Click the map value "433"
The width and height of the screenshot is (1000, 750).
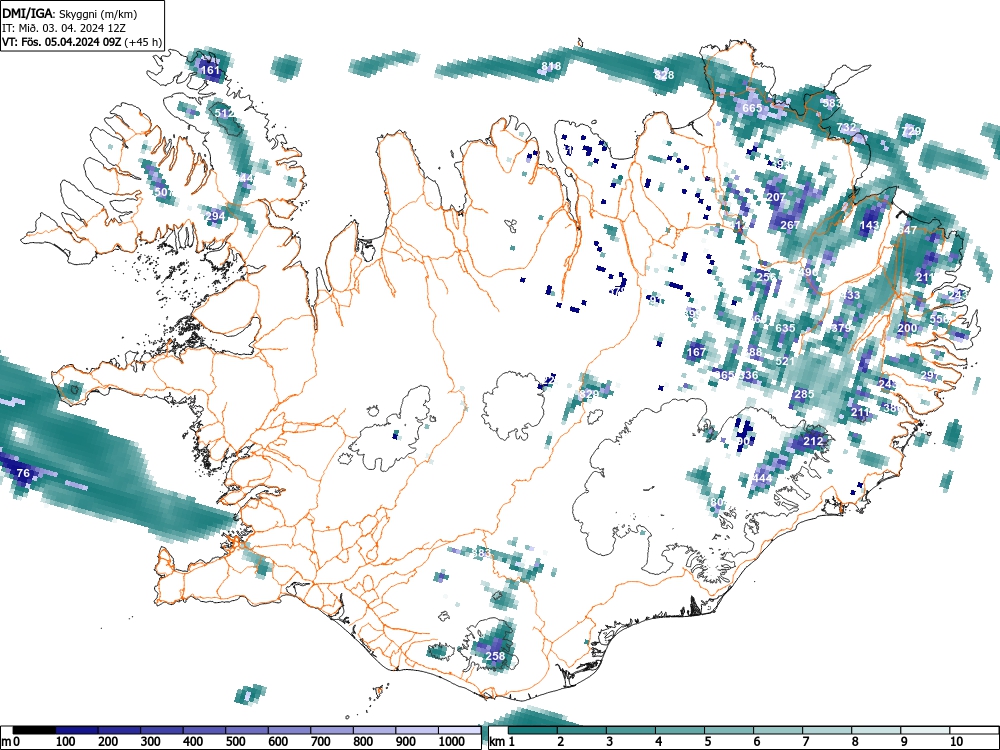[x=851, y=295]
